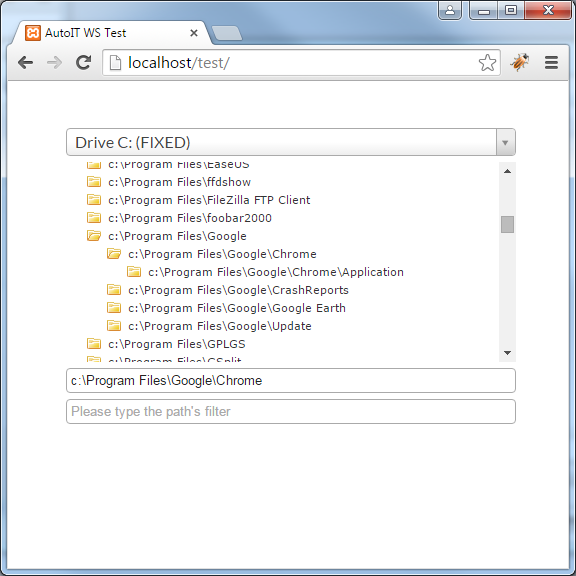Click the tree scrollbar up arrow
The image size is (576, 576).
(507, 171)
